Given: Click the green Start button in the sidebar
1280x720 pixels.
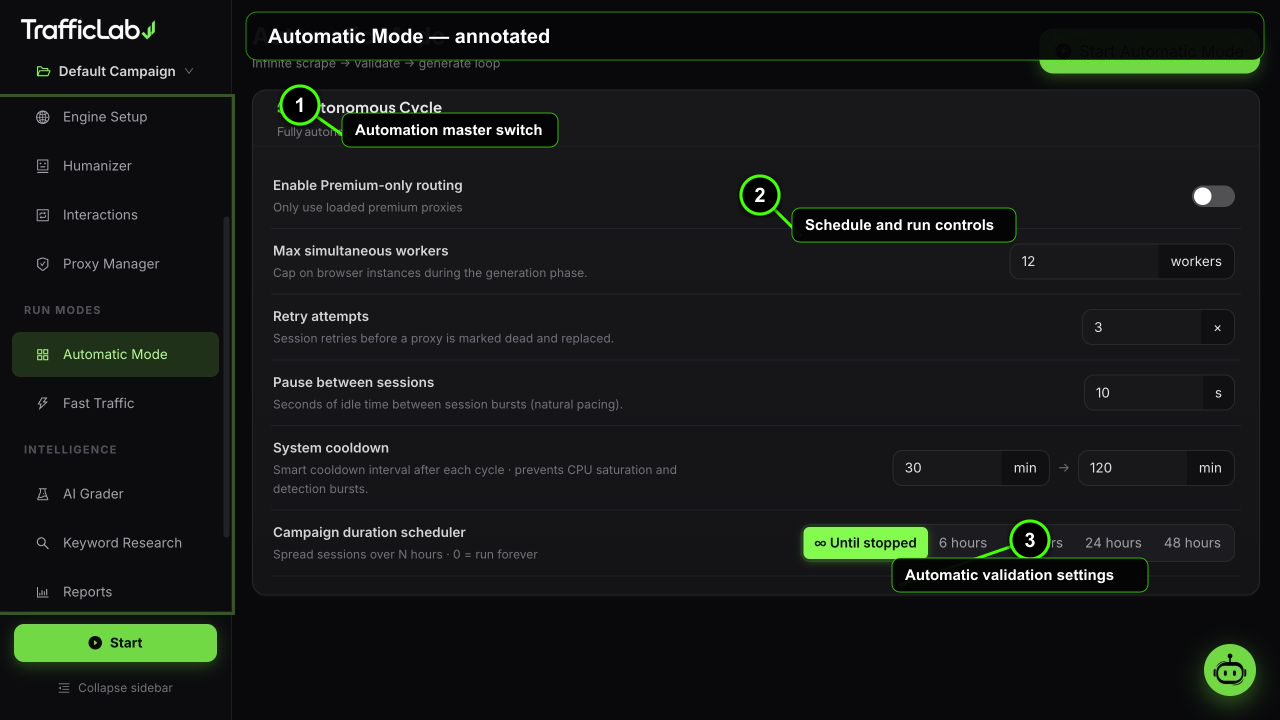Looking at the screenshot, I should click(115, 643).
